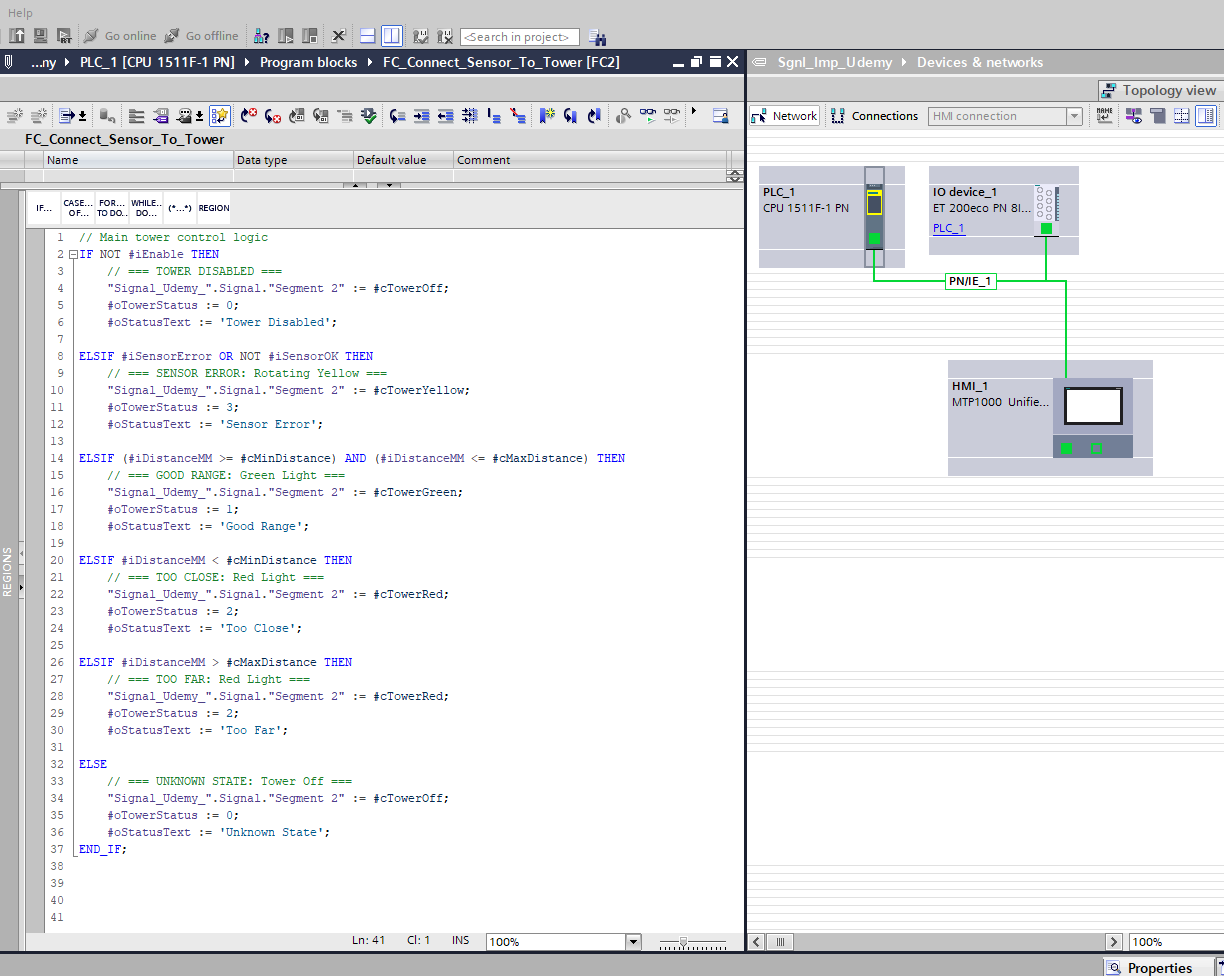This screenshot has height=976, width=1224.
Task: Collapse the IF block on line 2
Action: pos(73,255)
